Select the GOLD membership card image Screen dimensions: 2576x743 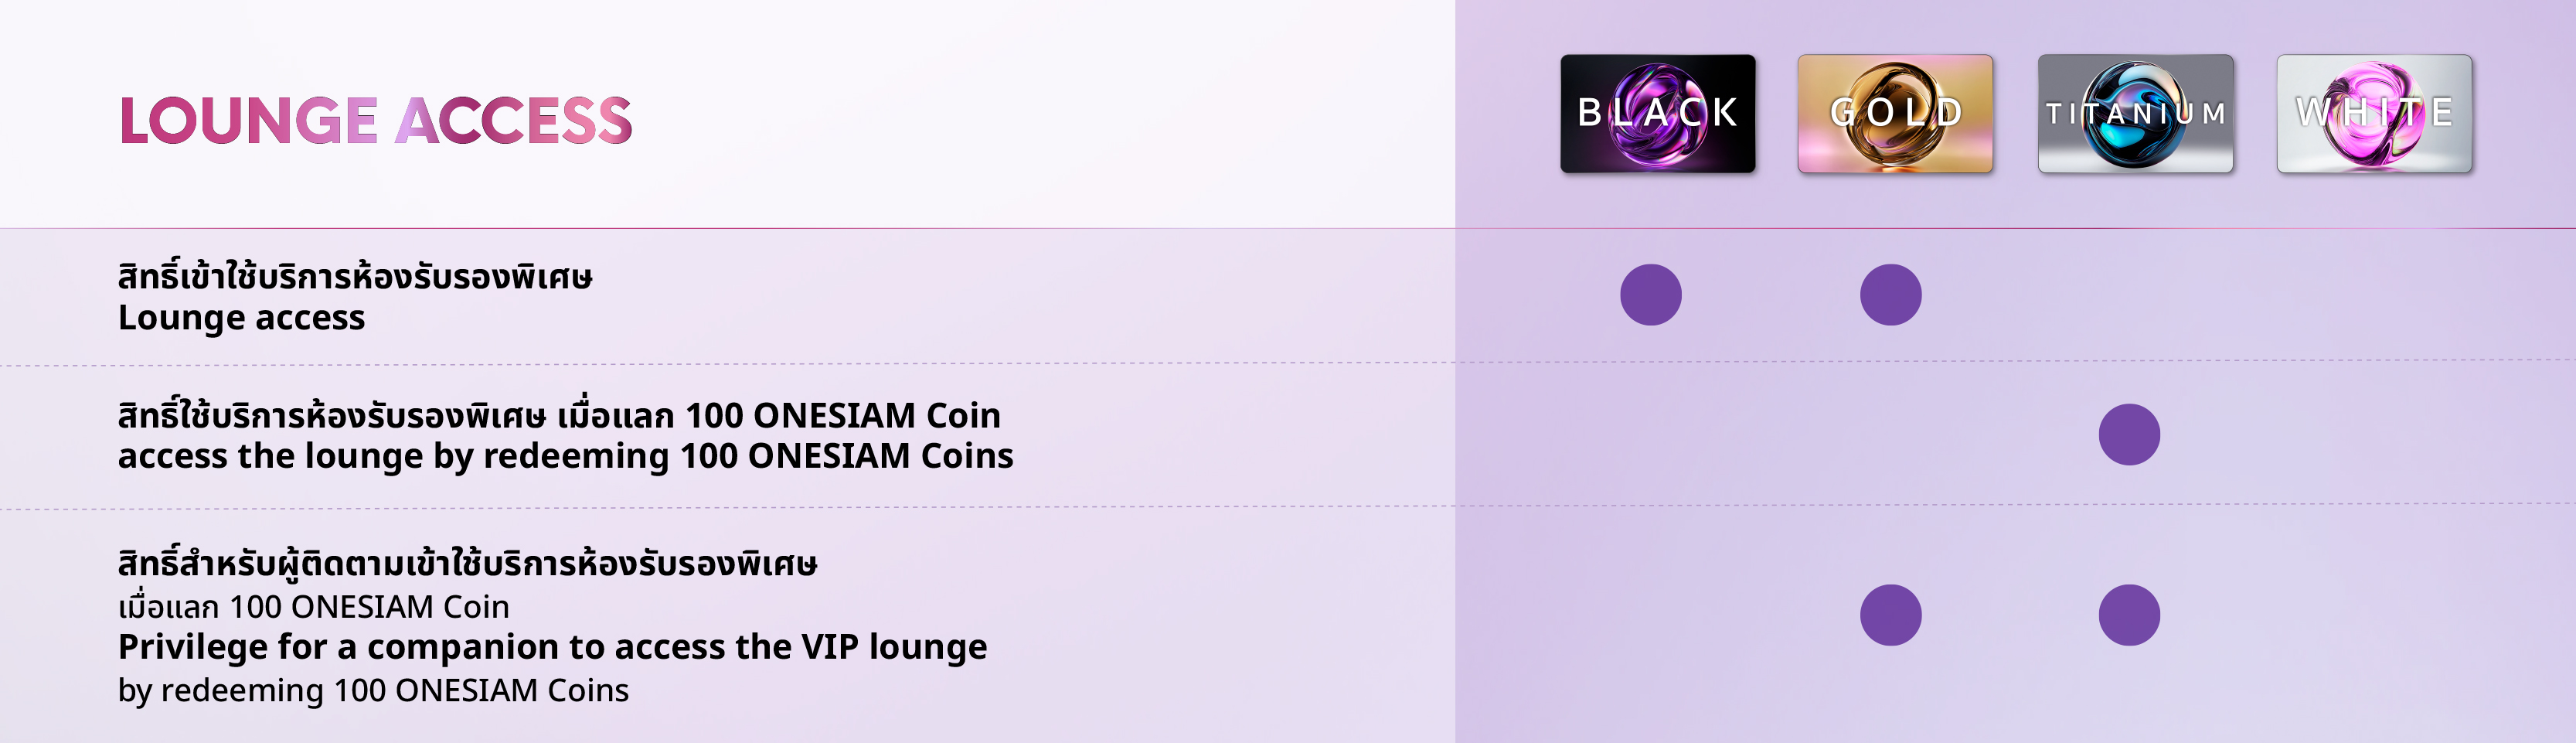click(1895, 113)
